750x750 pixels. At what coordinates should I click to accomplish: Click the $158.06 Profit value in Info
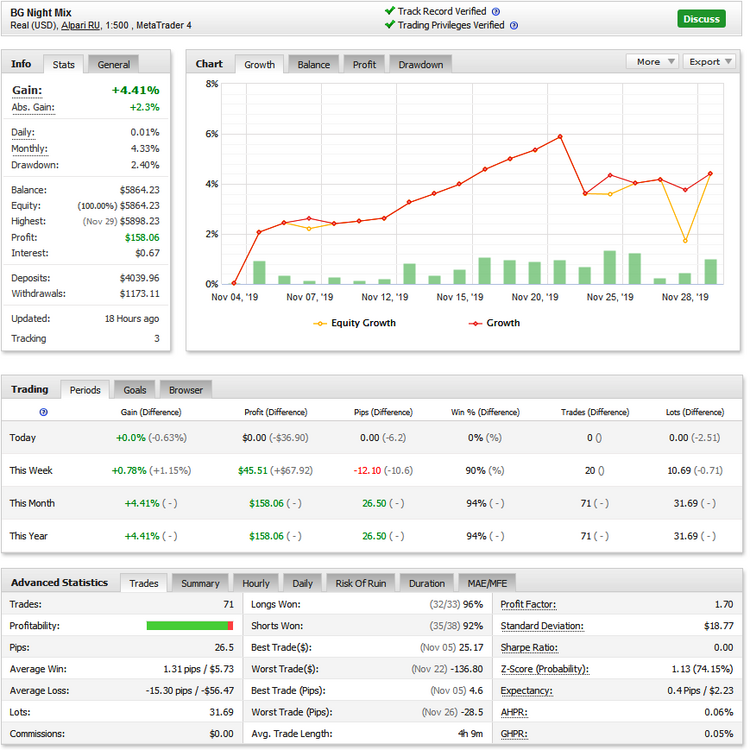142,238
